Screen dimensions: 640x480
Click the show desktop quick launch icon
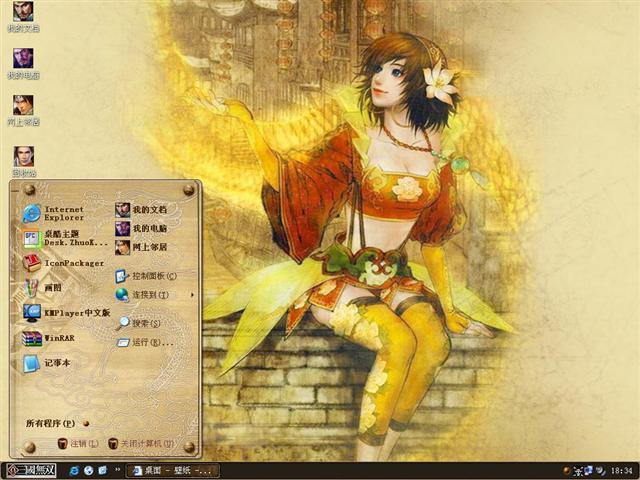click(x=102, y=471)
